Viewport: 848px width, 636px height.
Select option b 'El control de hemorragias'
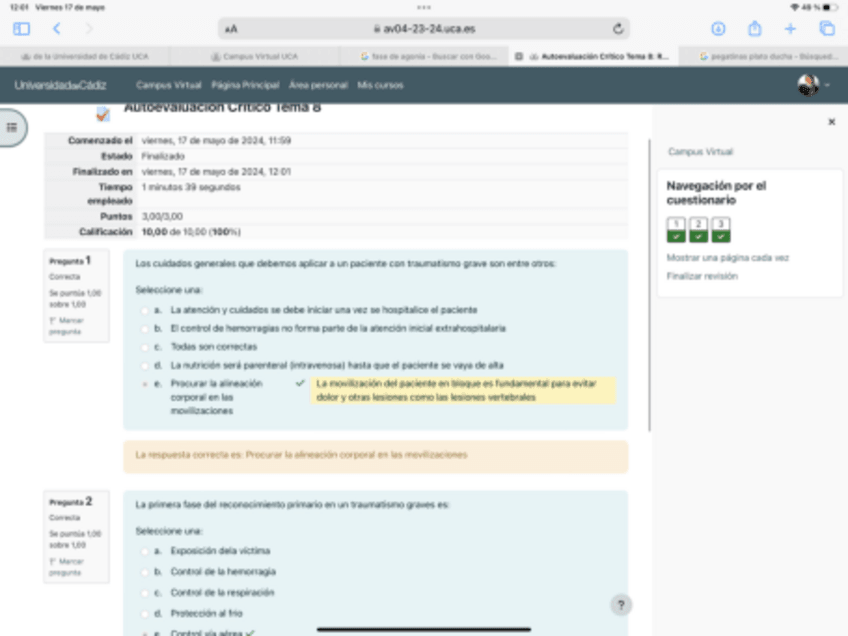pos(144,329)
